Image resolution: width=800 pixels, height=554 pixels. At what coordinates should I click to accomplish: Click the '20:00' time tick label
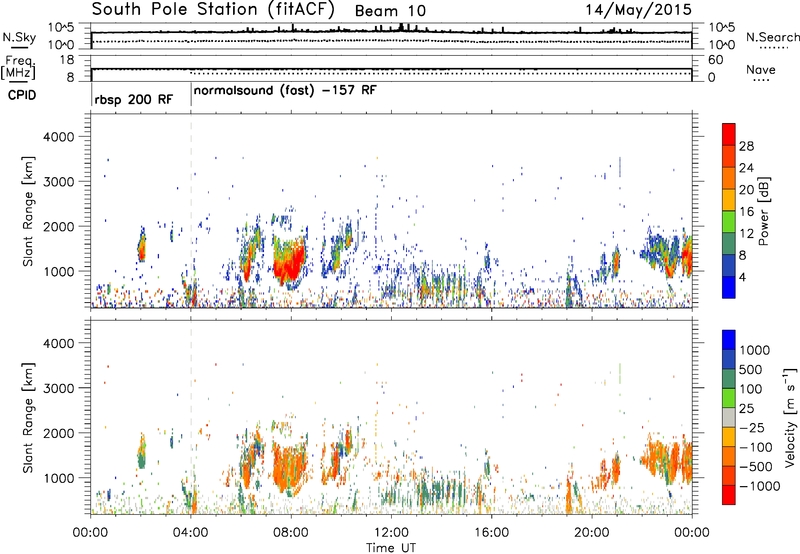click(x=592, y=533)
